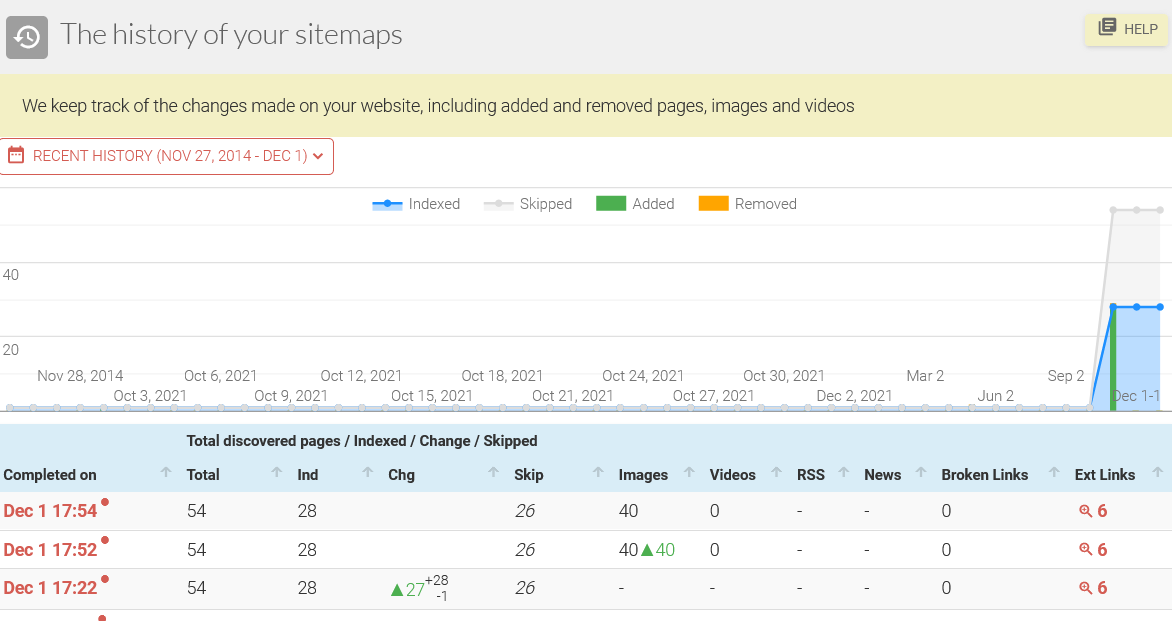Click the calendar icon on the date range filter
The width and height of the screenshot is (1172, 621).
tap(17, 156)
